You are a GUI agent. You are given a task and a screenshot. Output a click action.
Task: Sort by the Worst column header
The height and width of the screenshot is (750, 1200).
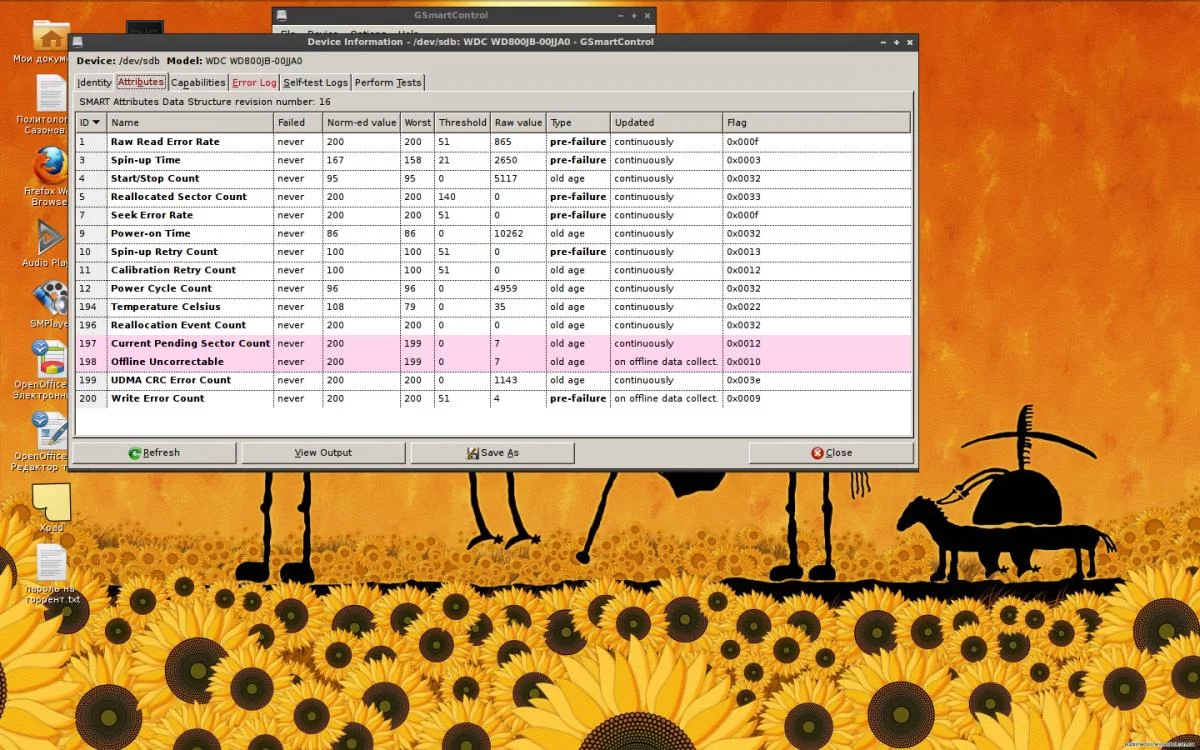[417, 123]
